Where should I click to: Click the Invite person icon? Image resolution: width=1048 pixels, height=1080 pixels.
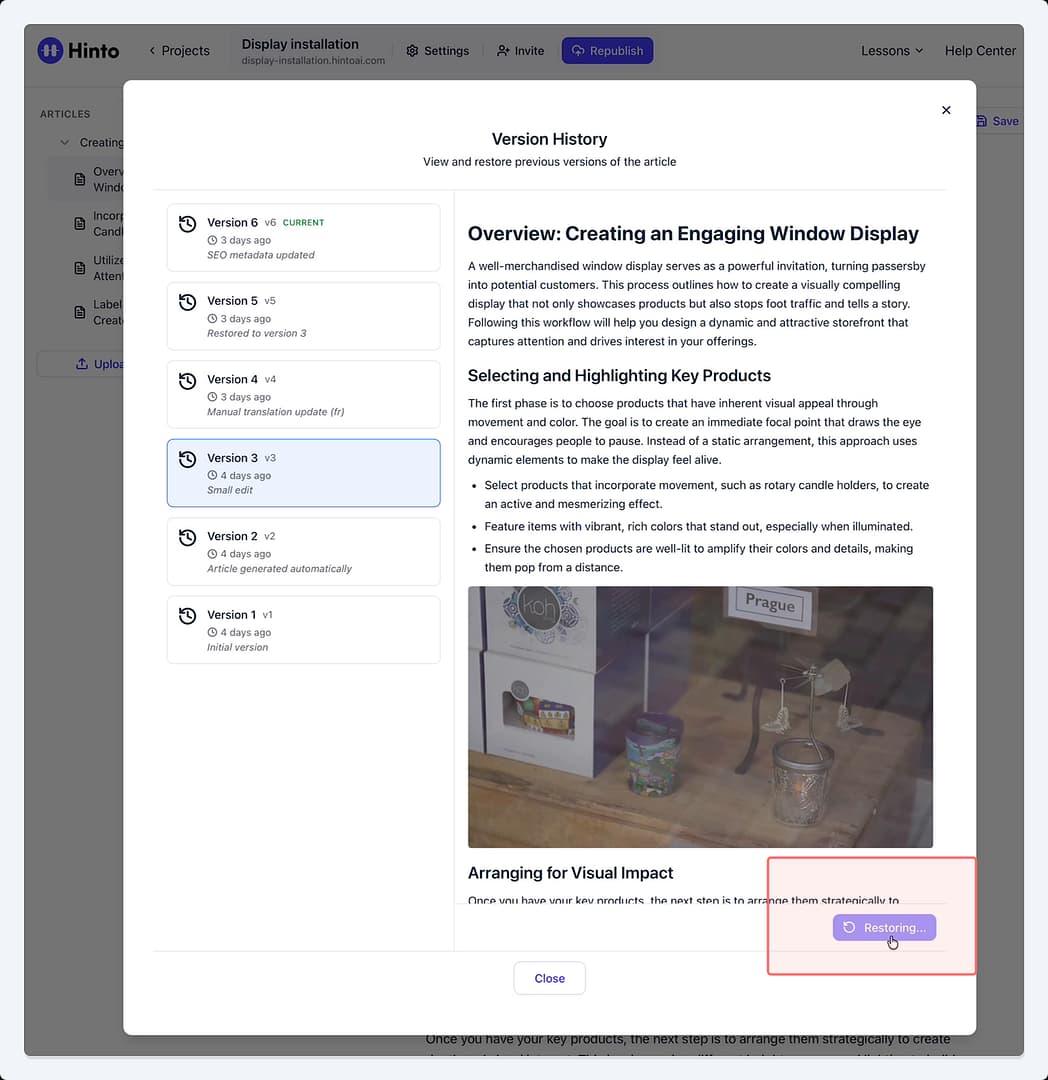[x=503, y=51]
